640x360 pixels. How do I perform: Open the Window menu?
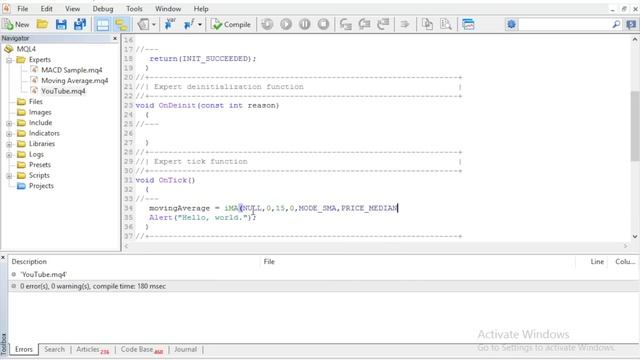point(168,9)
